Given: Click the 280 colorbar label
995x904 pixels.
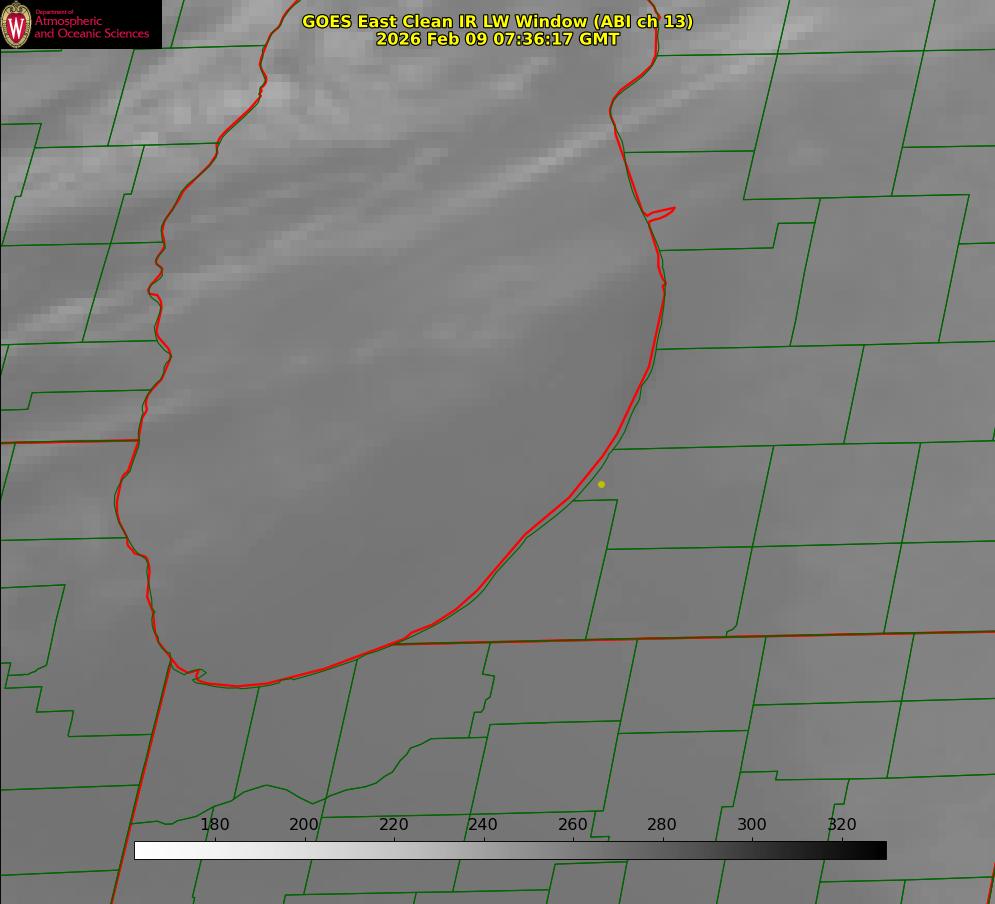Looking at the screenshot, I should click(662, 824).
